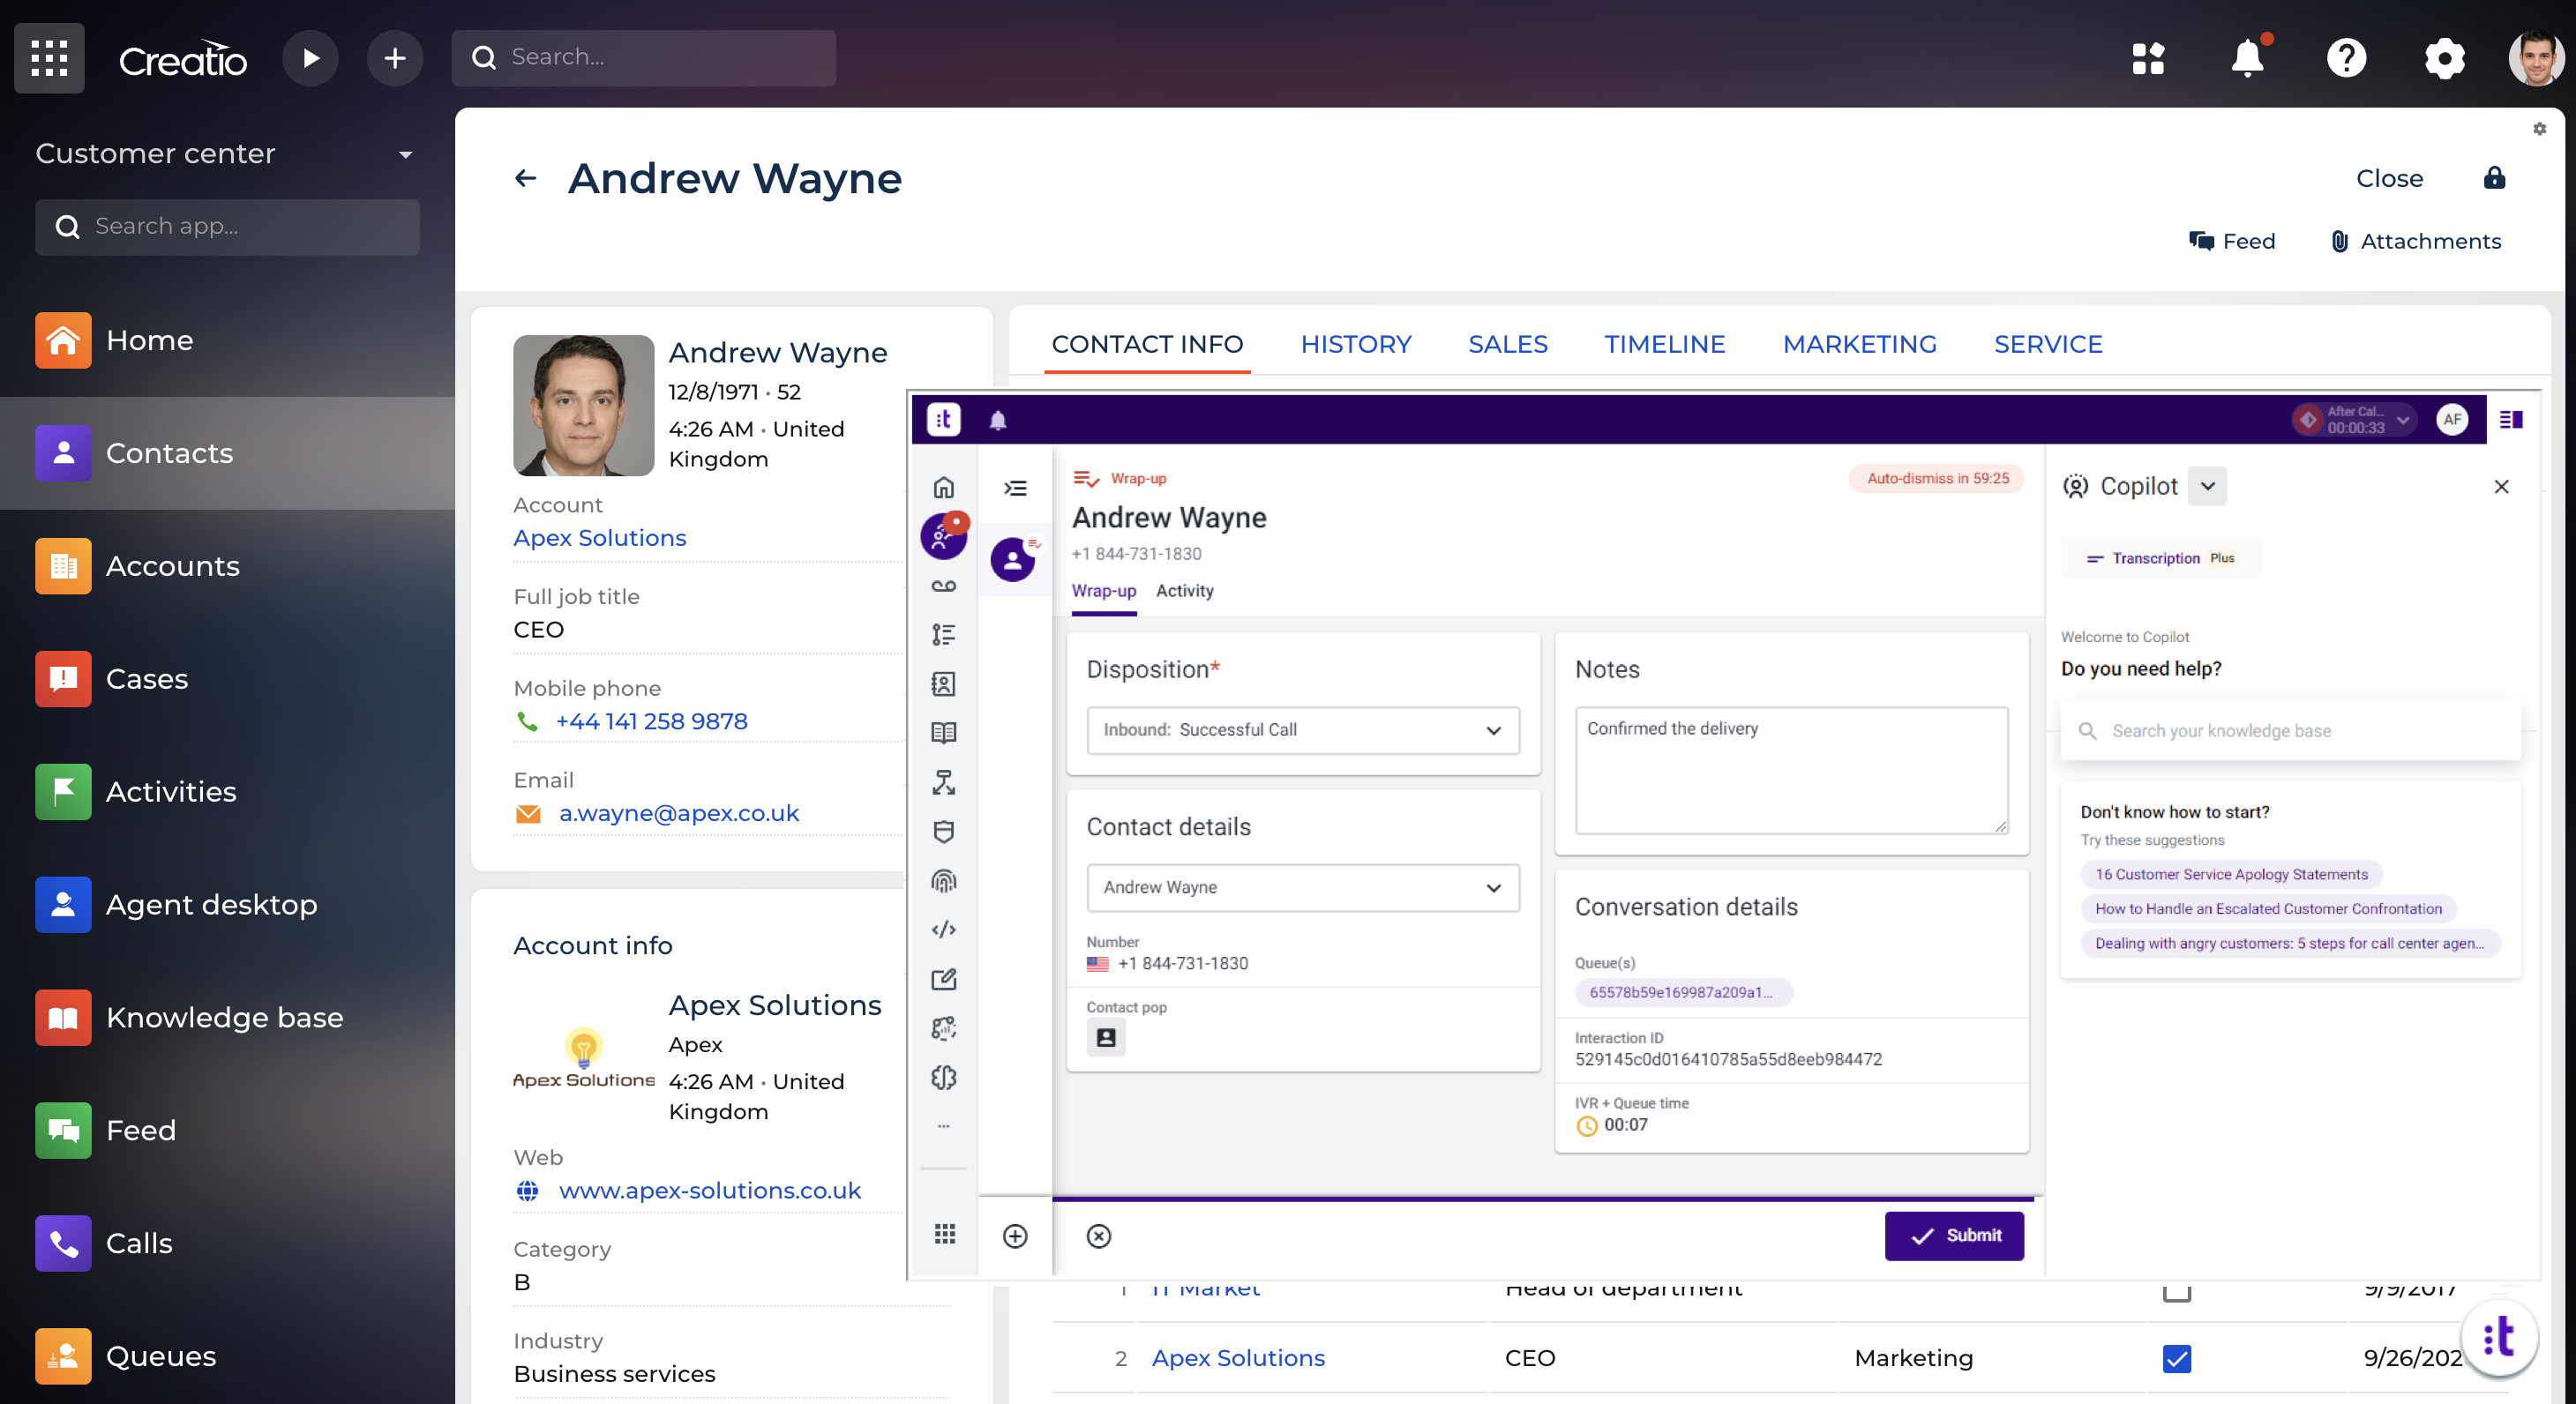
Task: Click the Talkdesk logo icon in purple bar
Action: pyautogui.click(x=943, y=419)
